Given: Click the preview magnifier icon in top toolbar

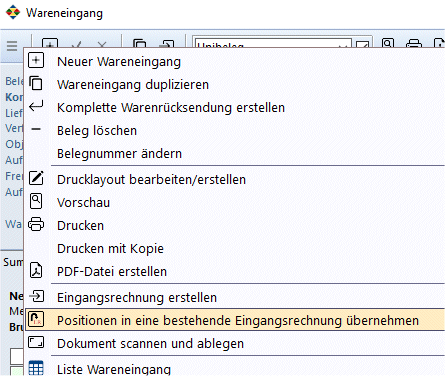Looking at the screenshot, I should [388, 43].
